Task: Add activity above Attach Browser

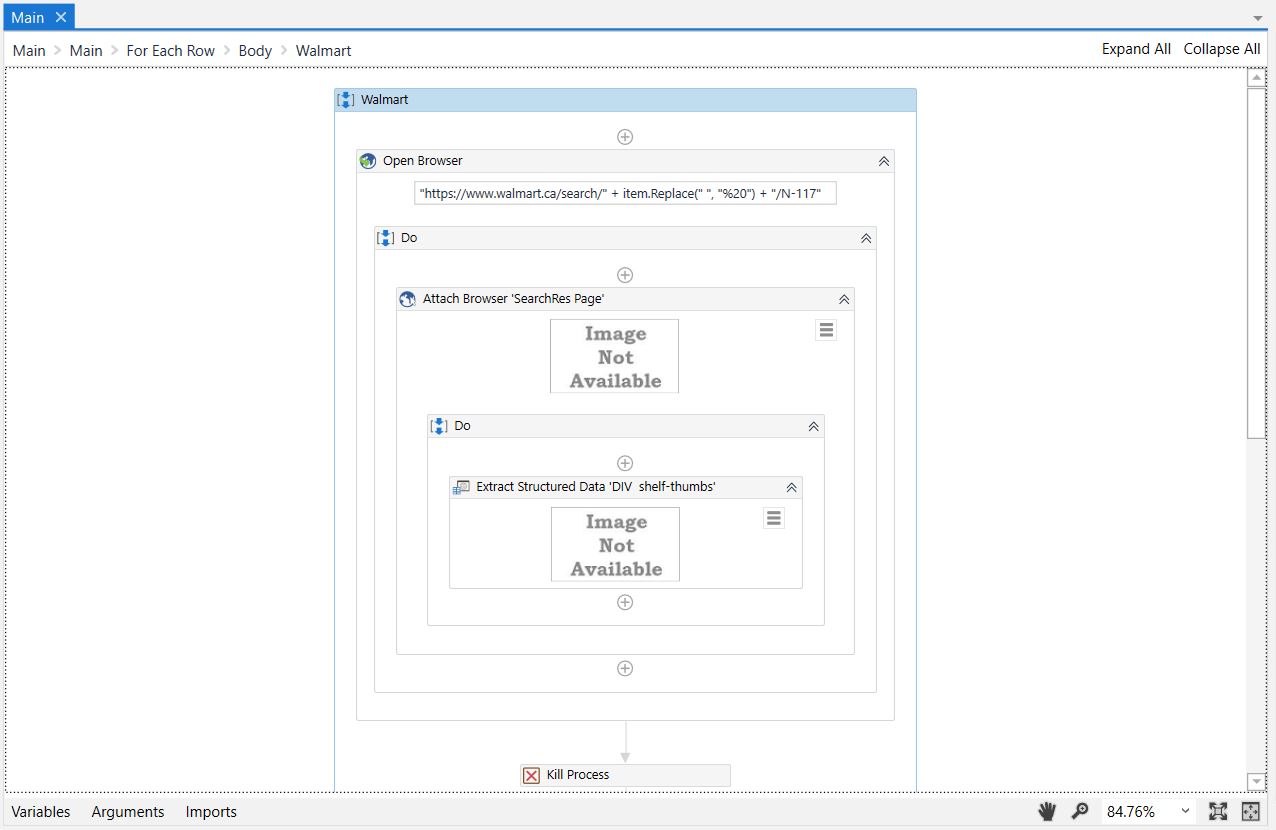Action: pos(625,275)
